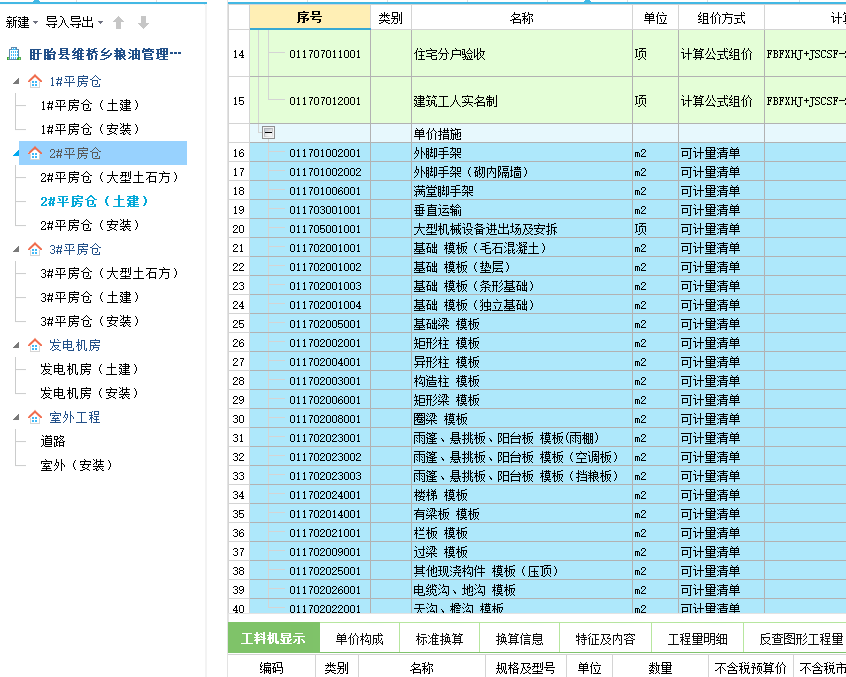Click the 电缆沟、地沟 模板 cell
Screen dimensions: 846x677
tap(522, 590)
